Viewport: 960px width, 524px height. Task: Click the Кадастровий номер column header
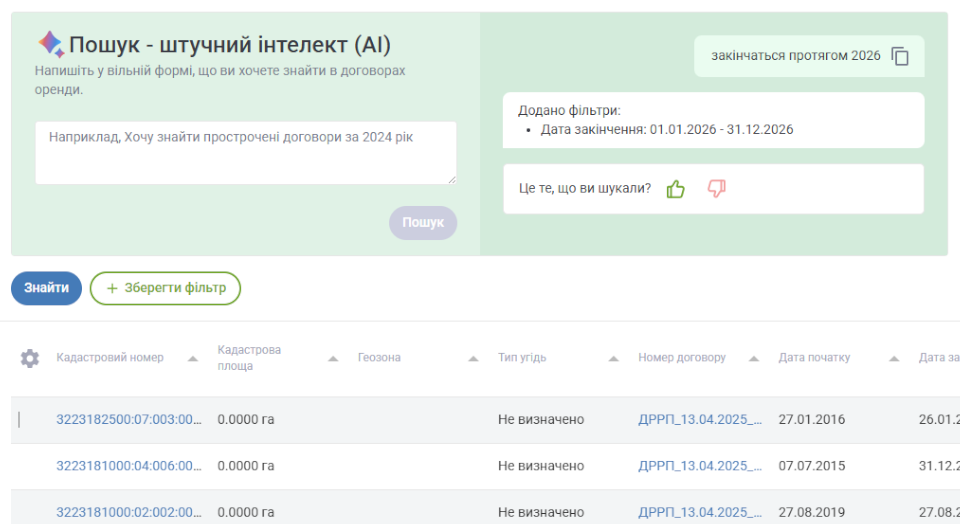(110, 357)
